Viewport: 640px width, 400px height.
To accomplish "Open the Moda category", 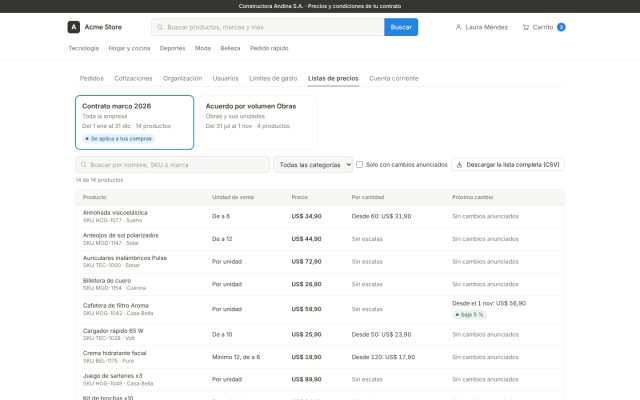I will [x=203, y=48].
